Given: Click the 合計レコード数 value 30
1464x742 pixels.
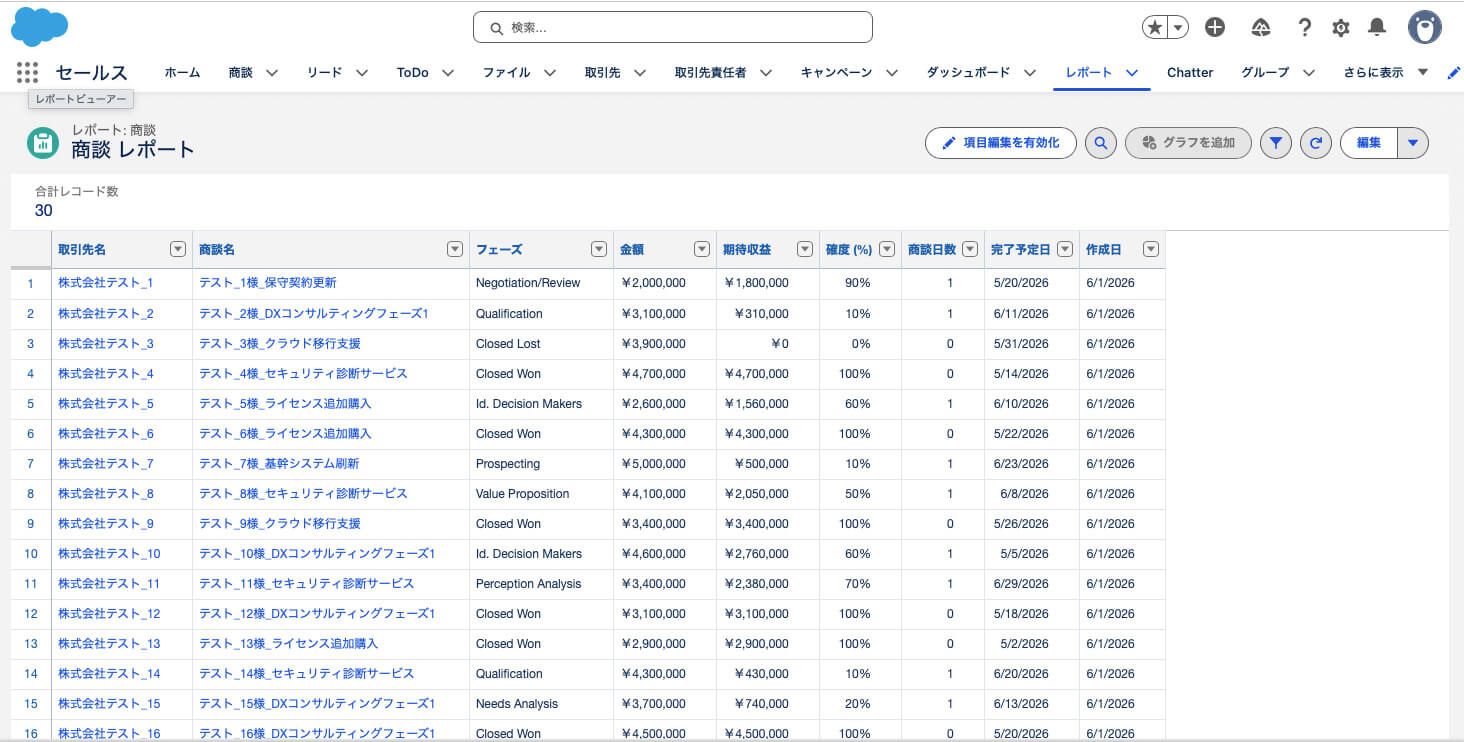Looking at the screenshot, I should point(44,211).
